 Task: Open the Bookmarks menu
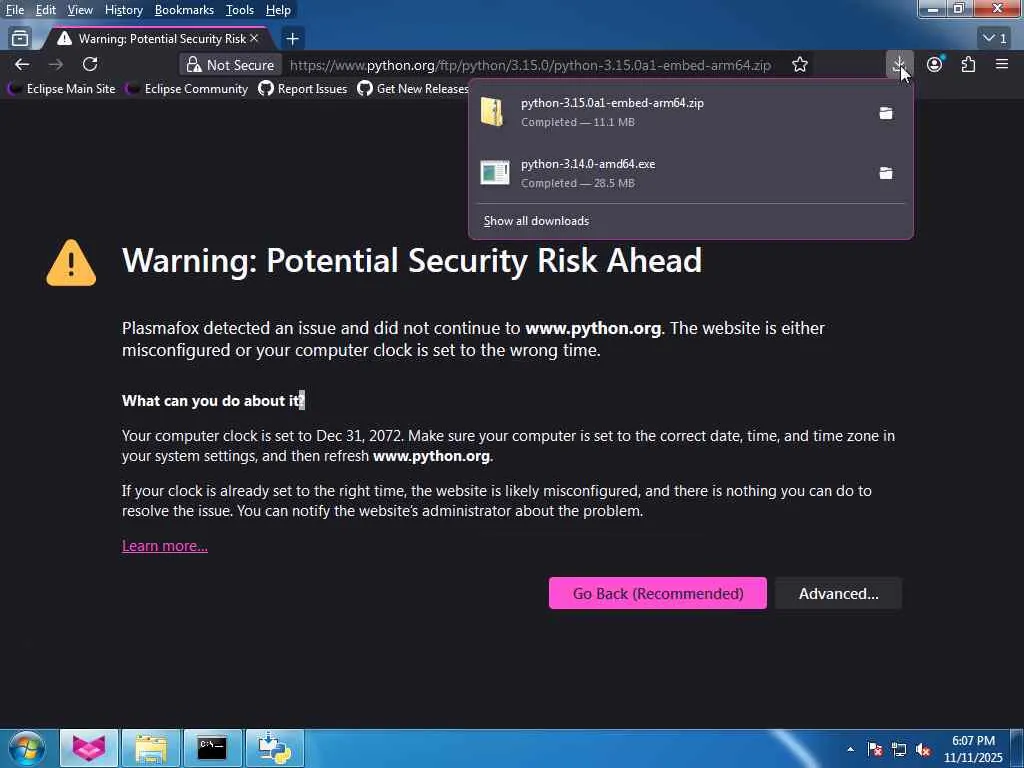tap(184, 10)
